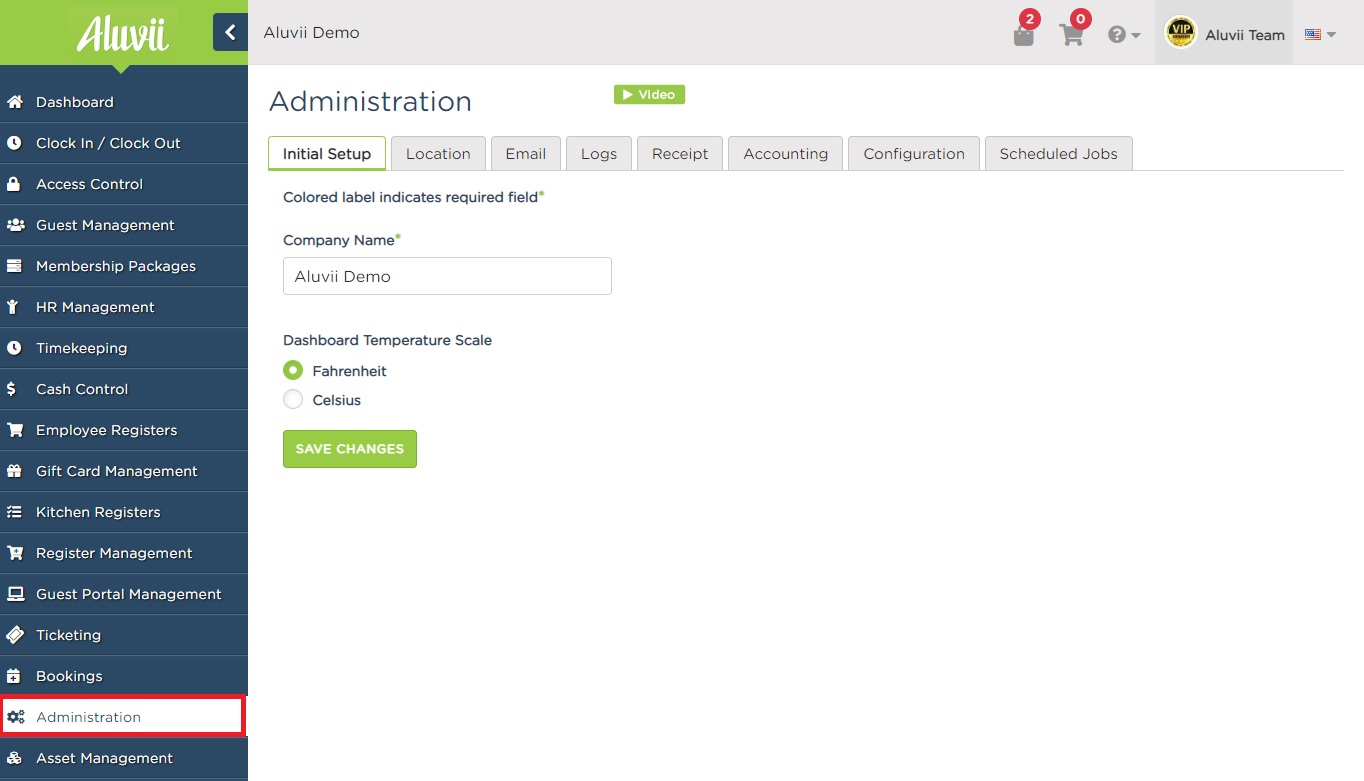
Task: Click the Aluvii Demo header title
Action: tap(311, 33)
